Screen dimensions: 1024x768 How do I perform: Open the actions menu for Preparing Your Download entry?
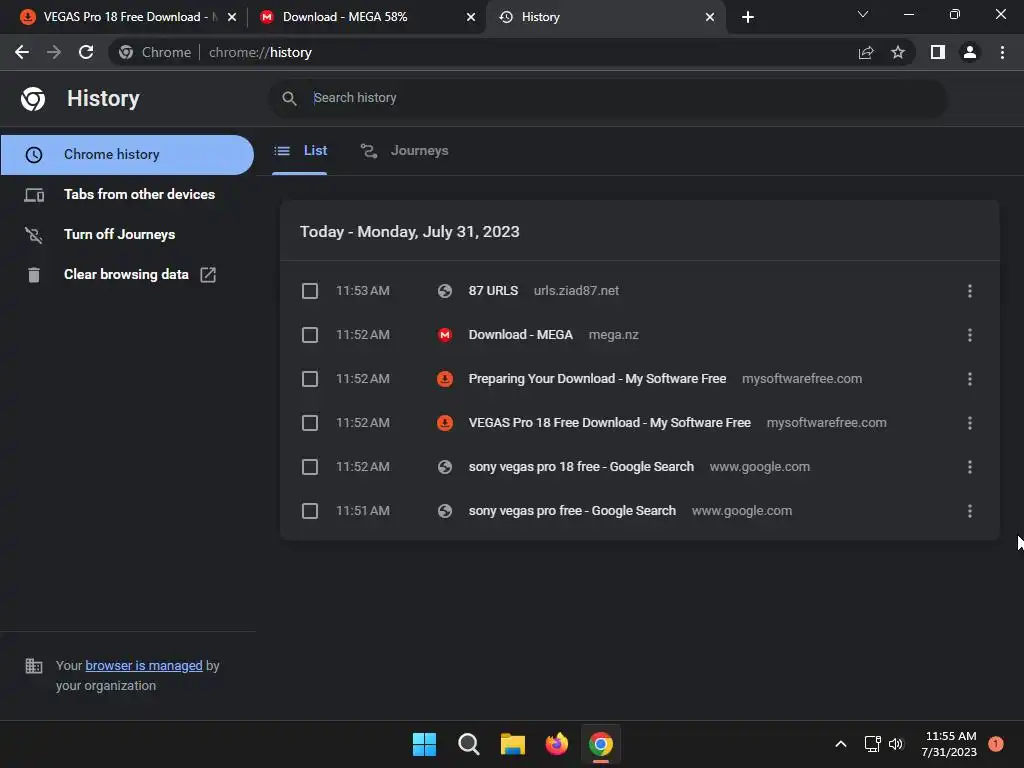[970, 379]
